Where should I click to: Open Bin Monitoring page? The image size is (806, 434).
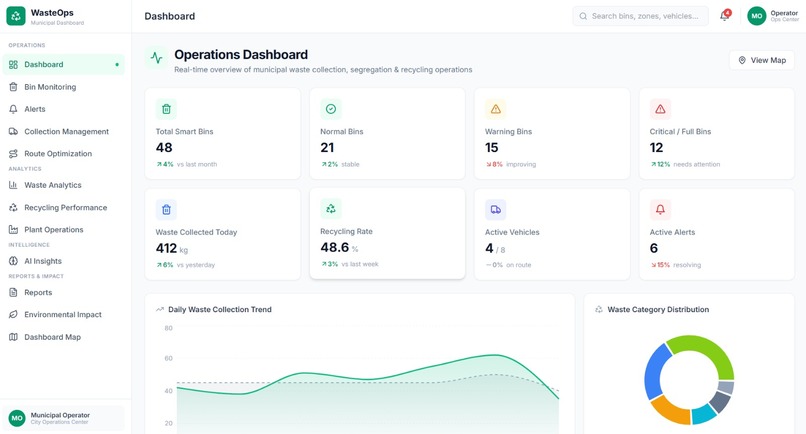[x=63, y=87]
